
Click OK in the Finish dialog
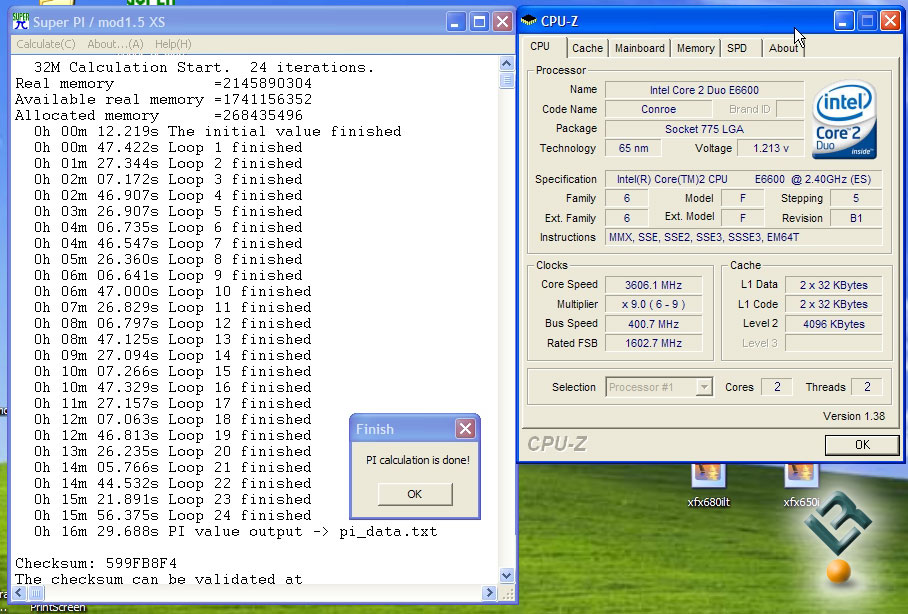coord(415,494)
